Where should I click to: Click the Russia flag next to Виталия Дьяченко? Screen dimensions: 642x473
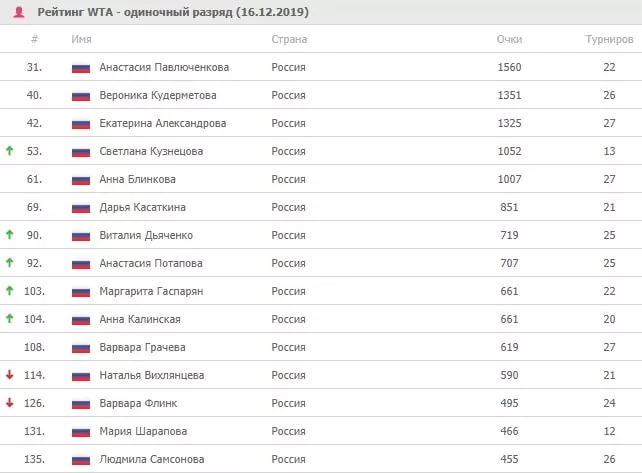click(81, 236)
